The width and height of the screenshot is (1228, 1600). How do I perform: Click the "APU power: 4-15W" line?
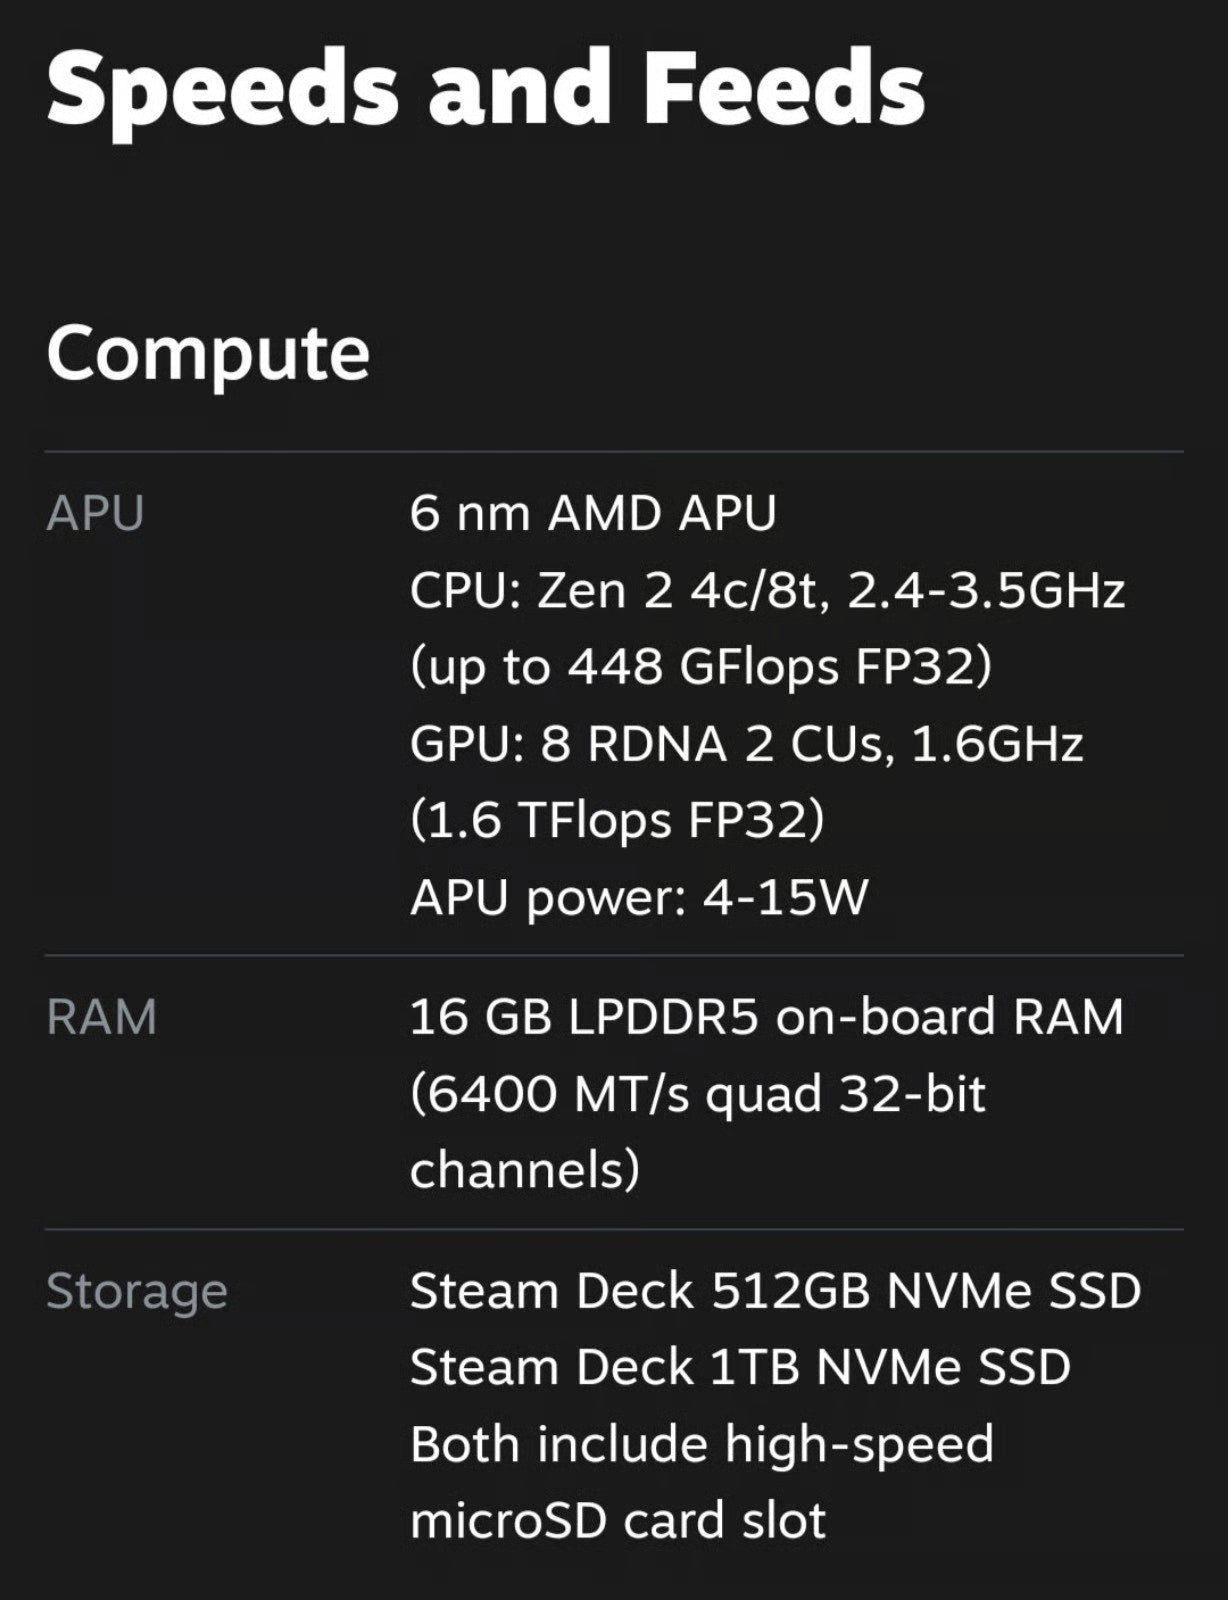pyautogui.click(x=639, y=896)
